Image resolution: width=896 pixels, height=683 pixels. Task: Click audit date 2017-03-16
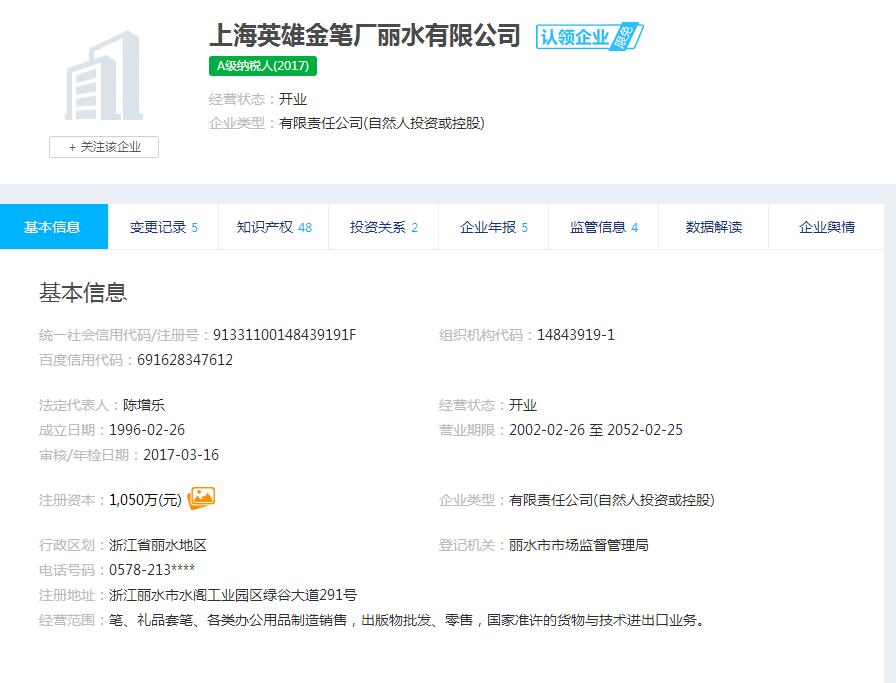click(x=181, y=455)
